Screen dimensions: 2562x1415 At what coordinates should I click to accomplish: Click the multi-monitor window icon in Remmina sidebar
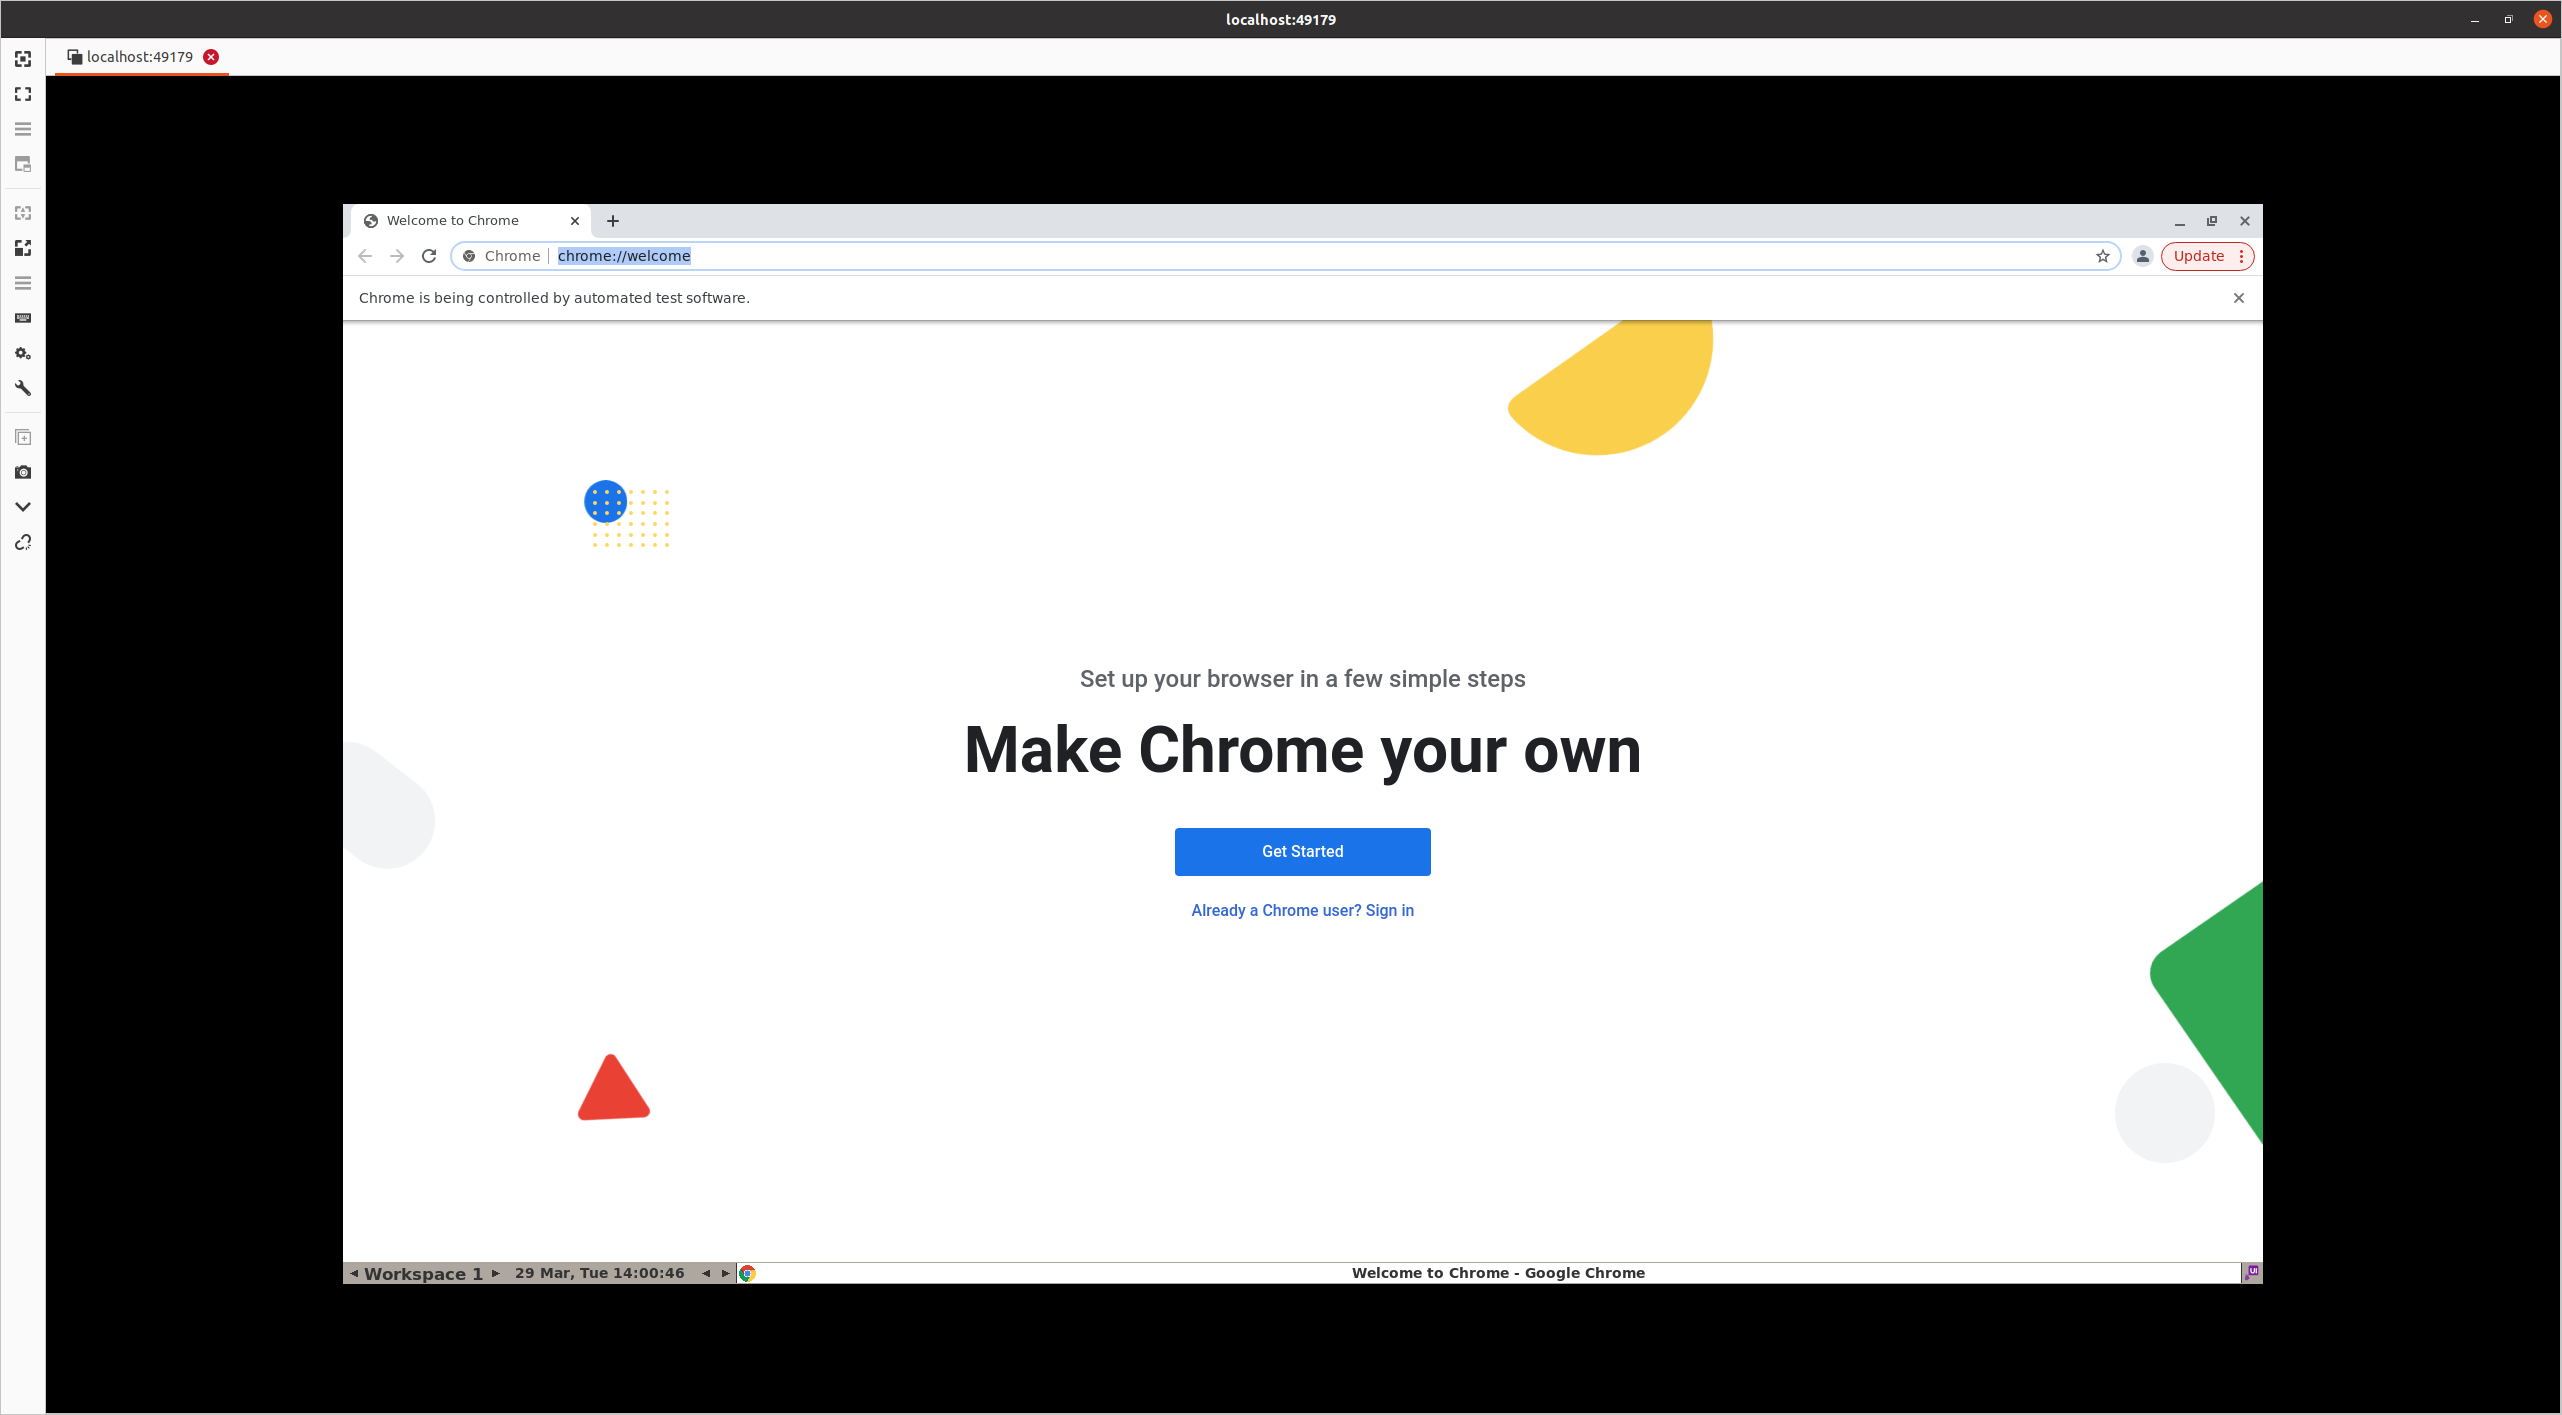tap(23, 164)
